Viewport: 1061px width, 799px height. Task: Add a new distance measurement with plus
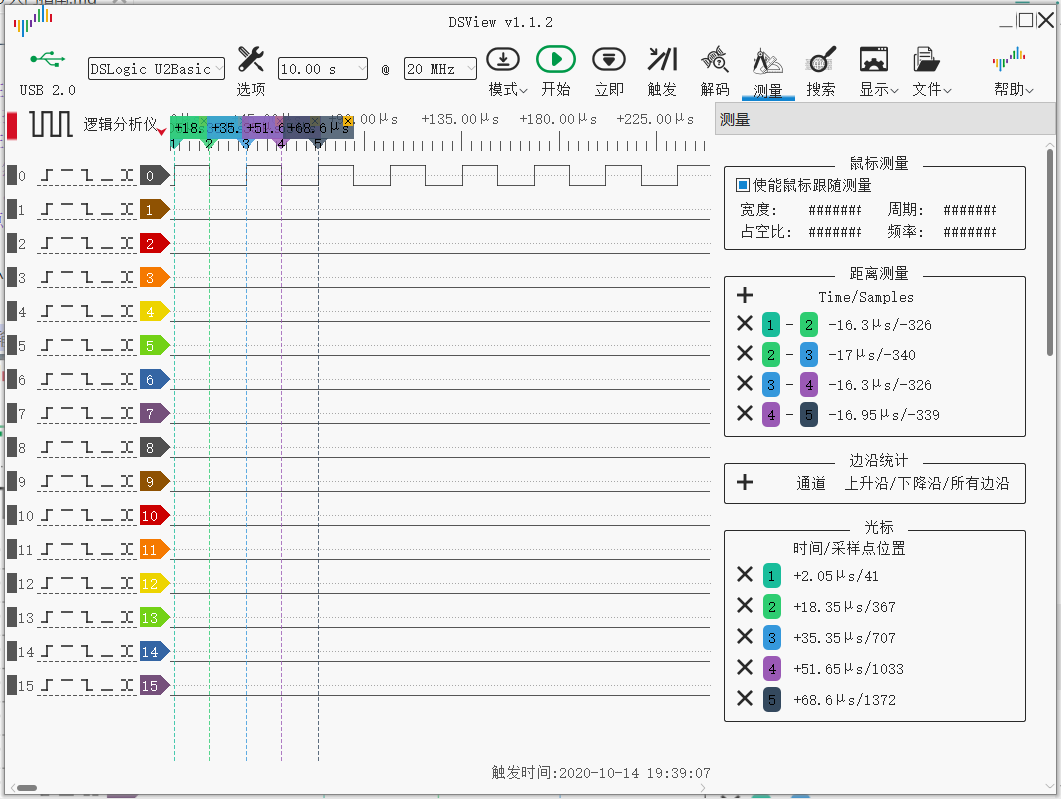click(x=744, y=295)
